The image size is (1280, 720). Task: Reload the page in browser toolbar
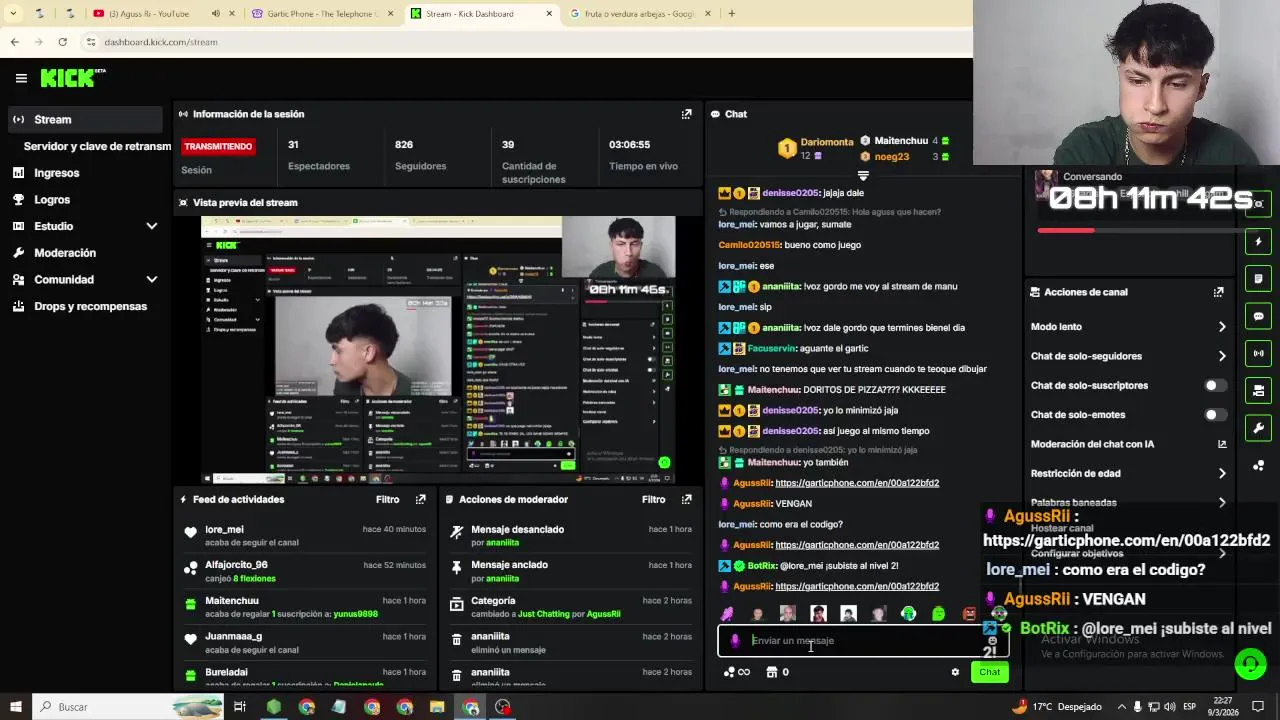[62, 42]
